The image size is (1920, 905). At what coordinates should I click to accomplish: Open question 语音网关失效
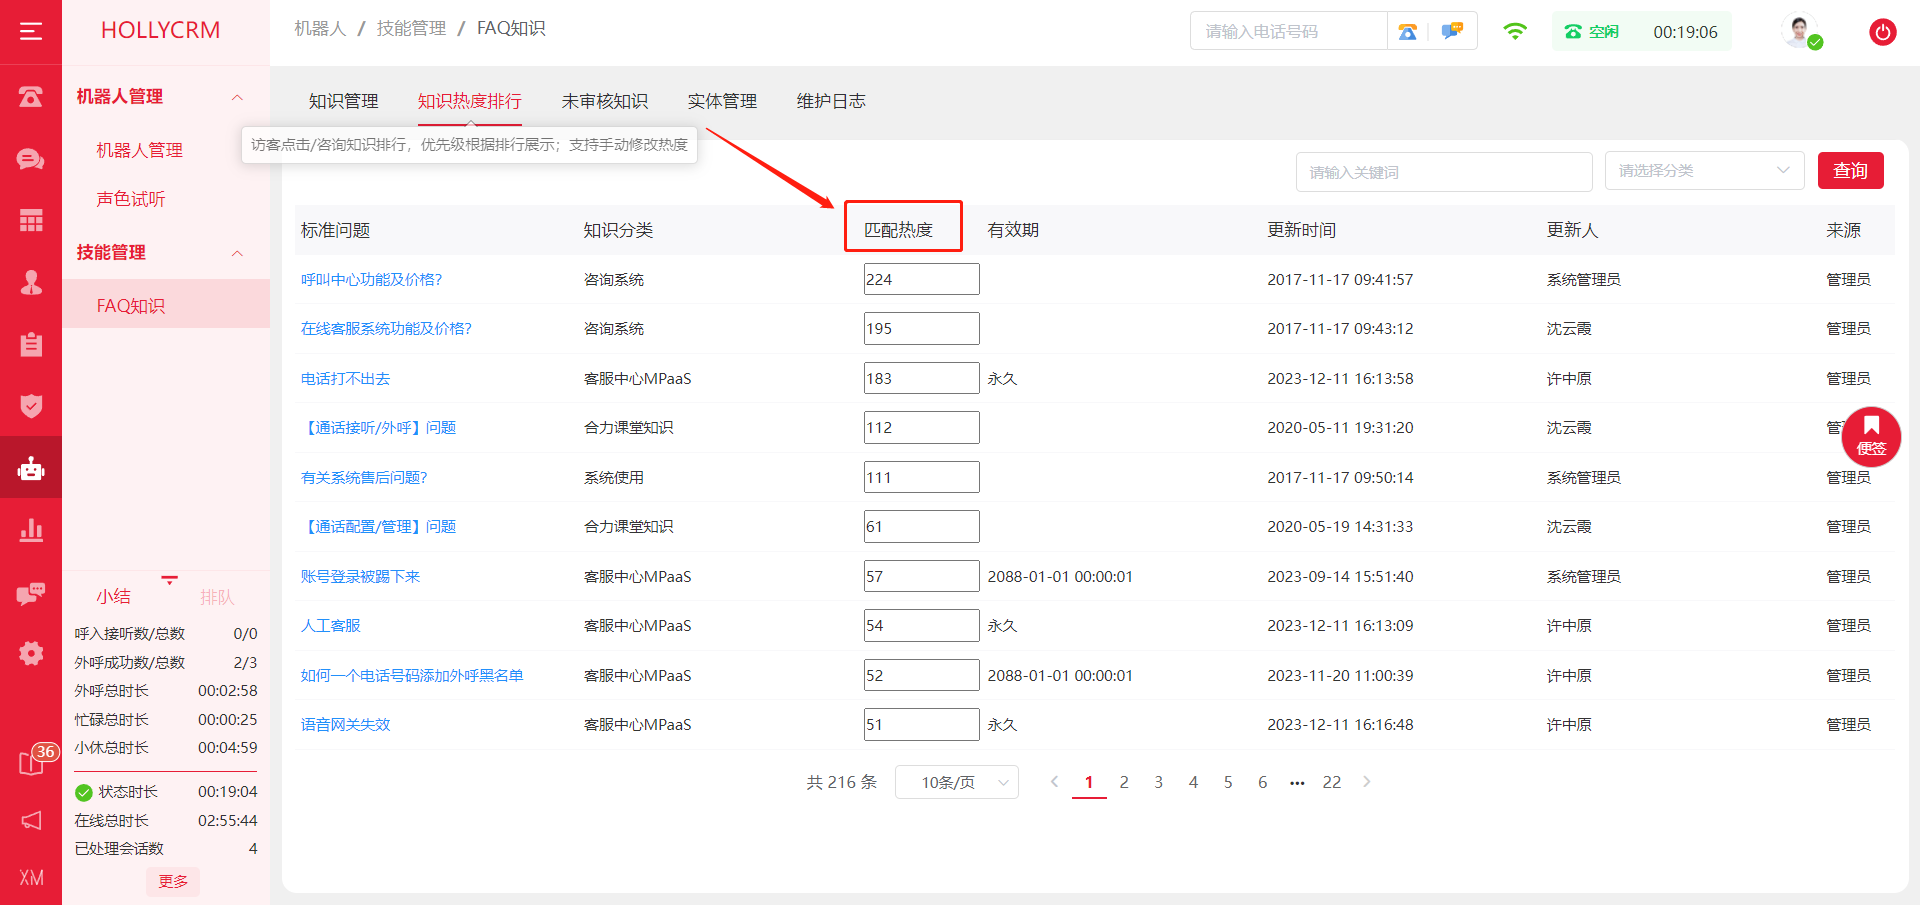coord(345,725)
